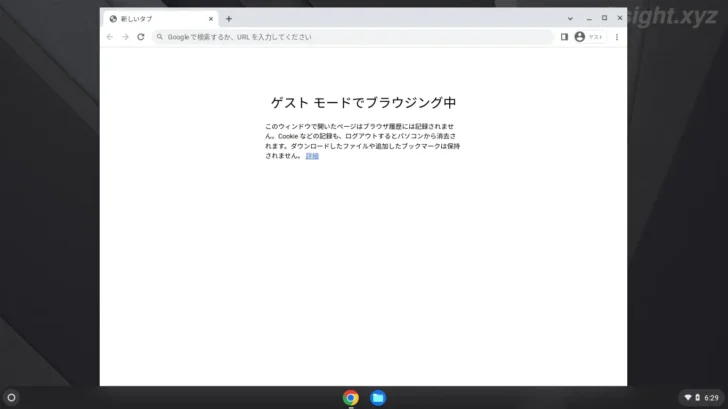This screenshot has height=409, width=728.
Task: Close the 新しいタブ tab
Action: 211,19
